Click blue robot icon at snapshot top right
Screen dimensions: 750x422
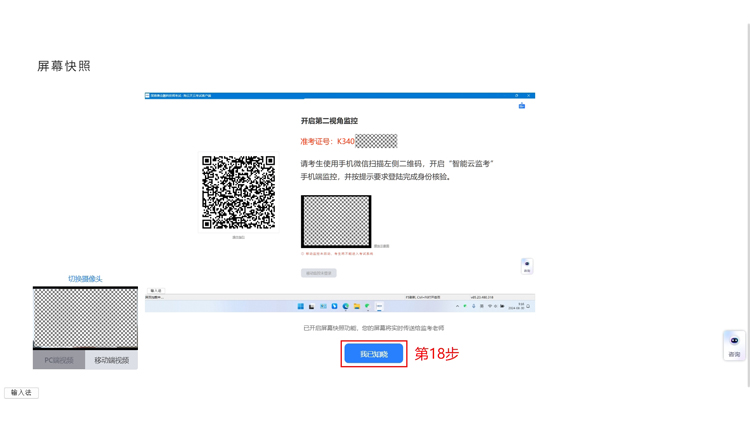pos(522,106)
